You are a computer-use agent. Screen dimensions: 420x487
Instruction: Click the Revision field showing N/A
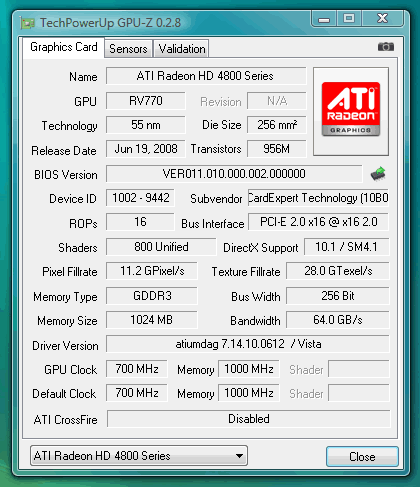(277, 101)
